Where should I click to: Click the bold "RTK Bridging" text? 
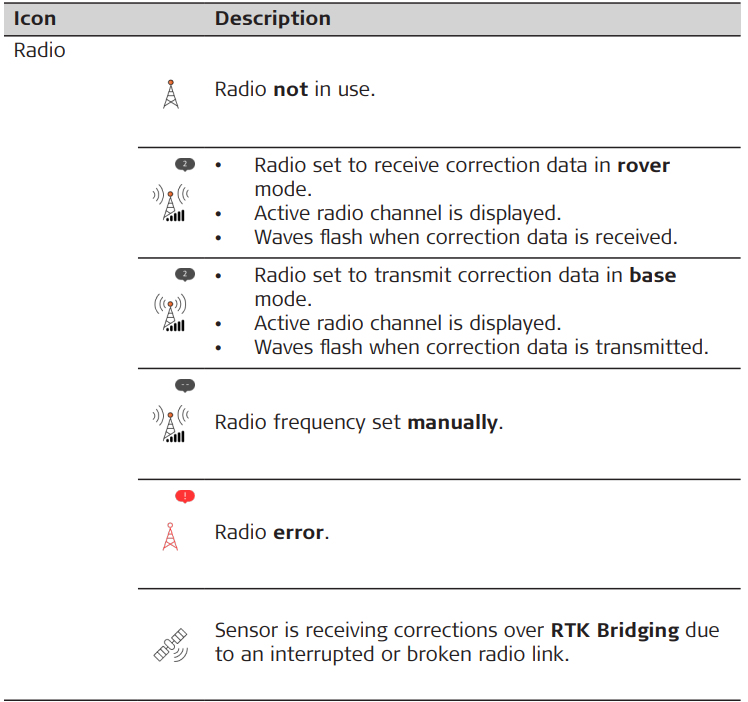pos(615,631)
